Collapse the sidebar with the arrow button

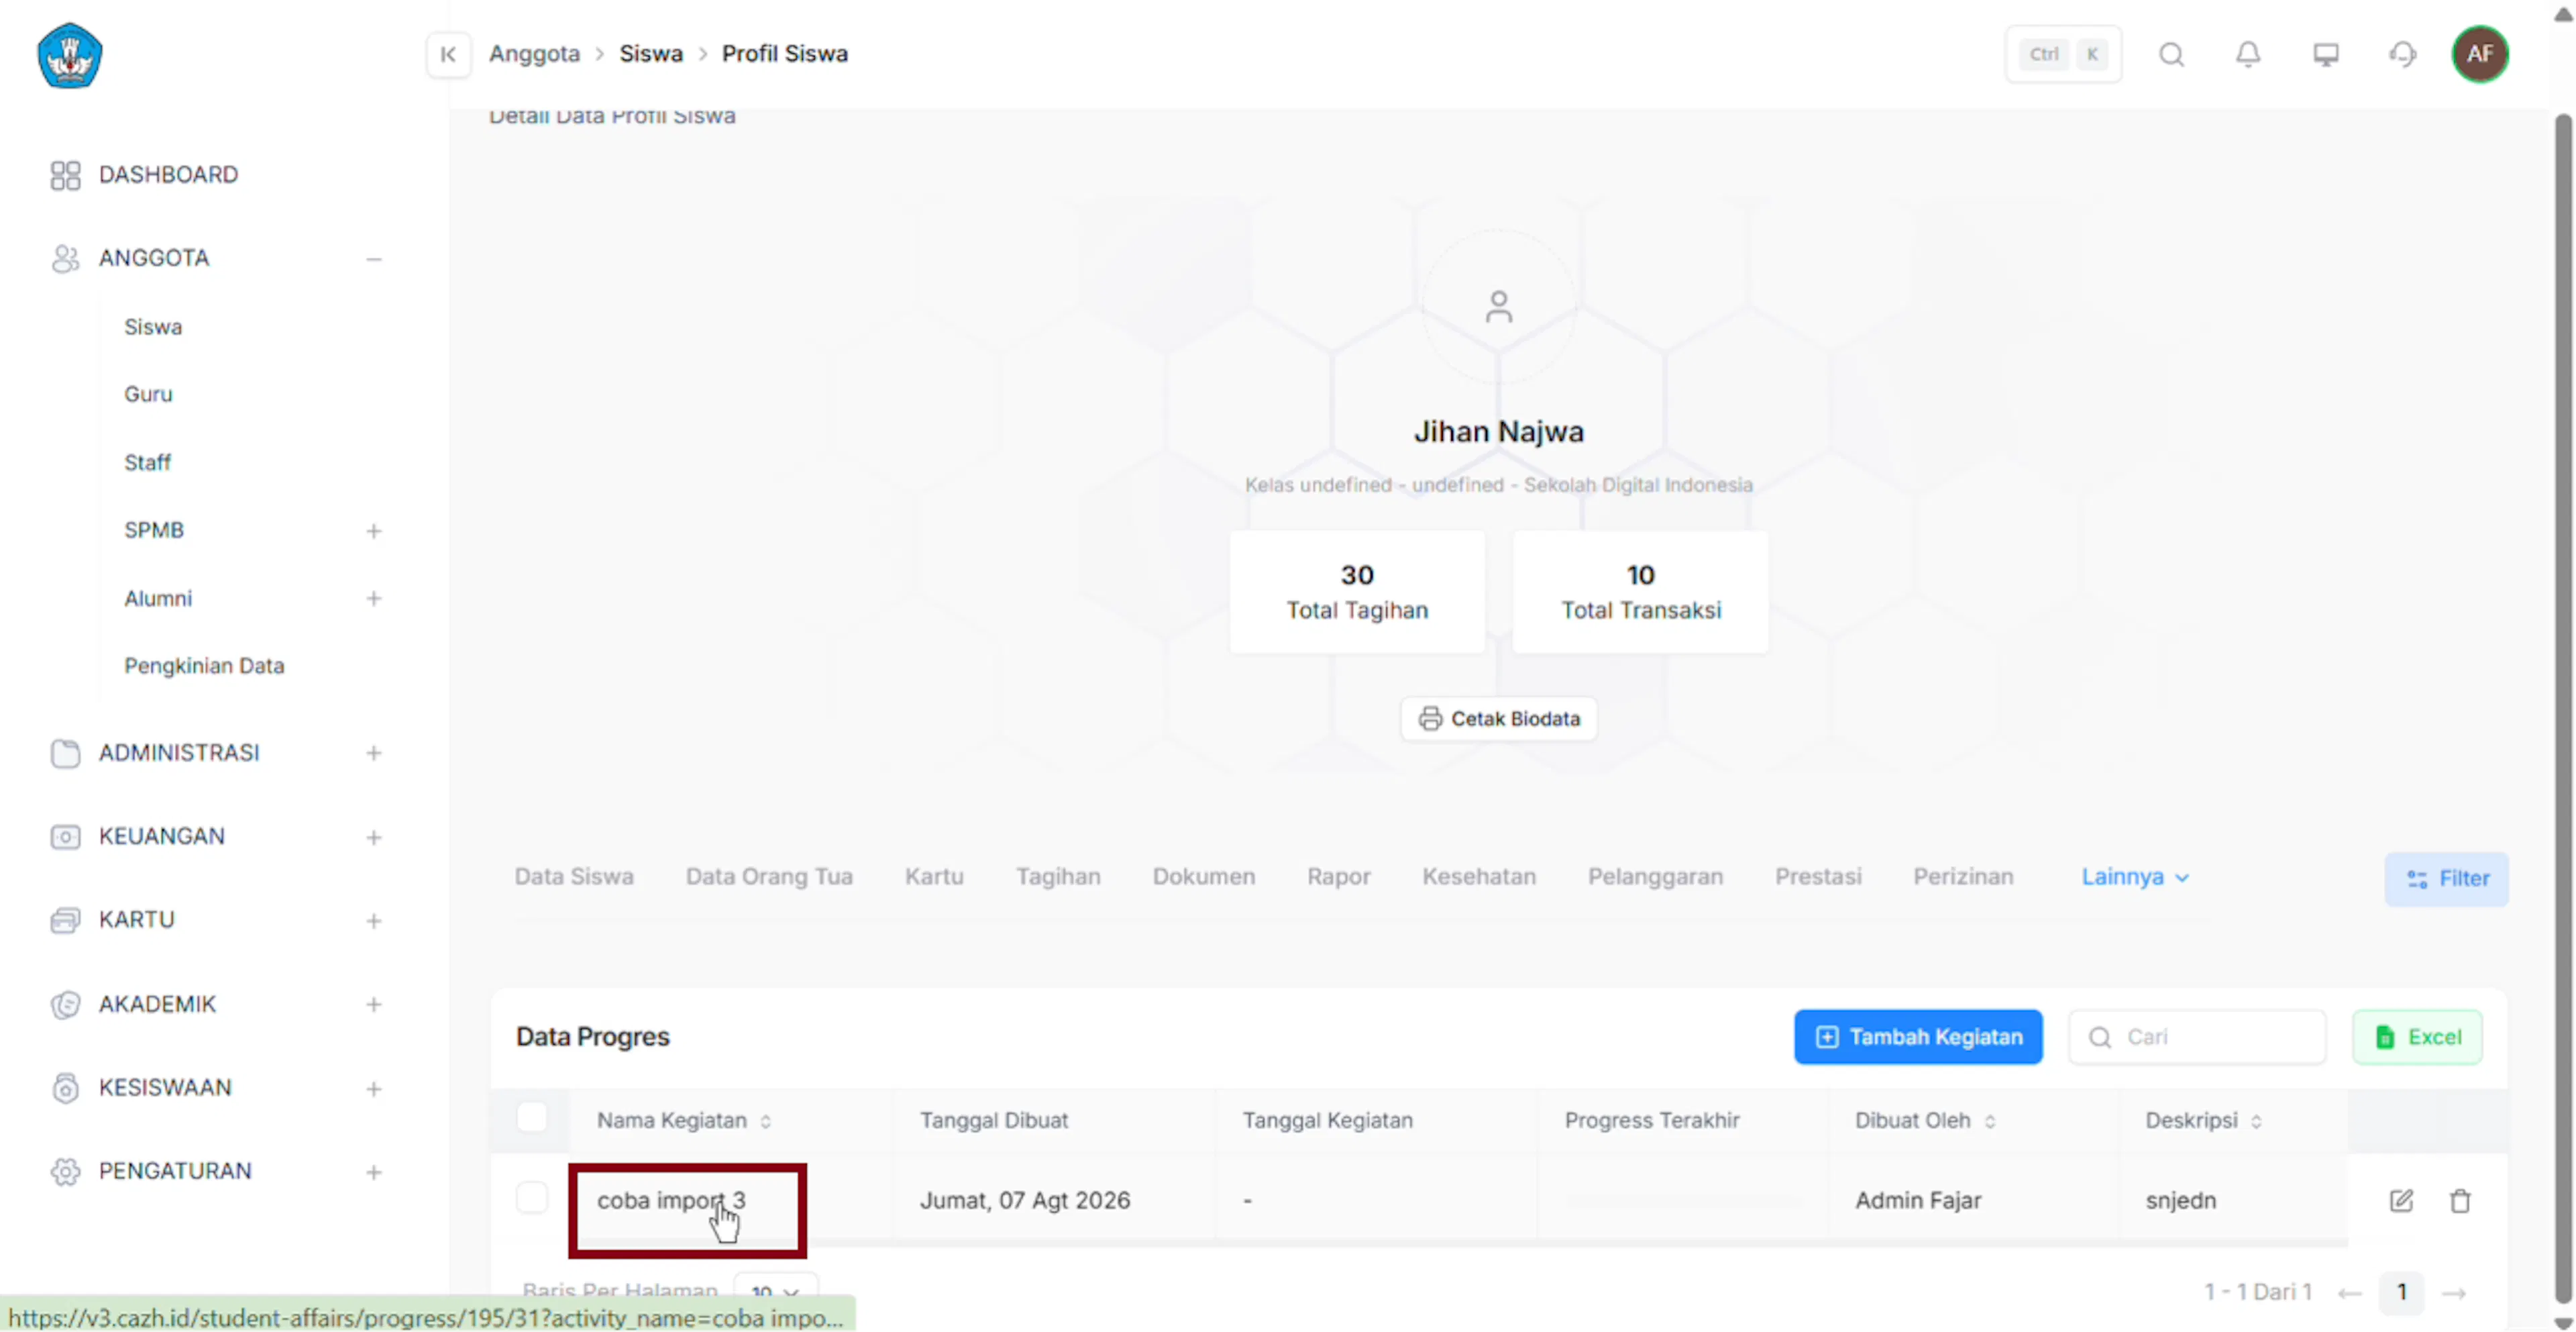(448, 54)
